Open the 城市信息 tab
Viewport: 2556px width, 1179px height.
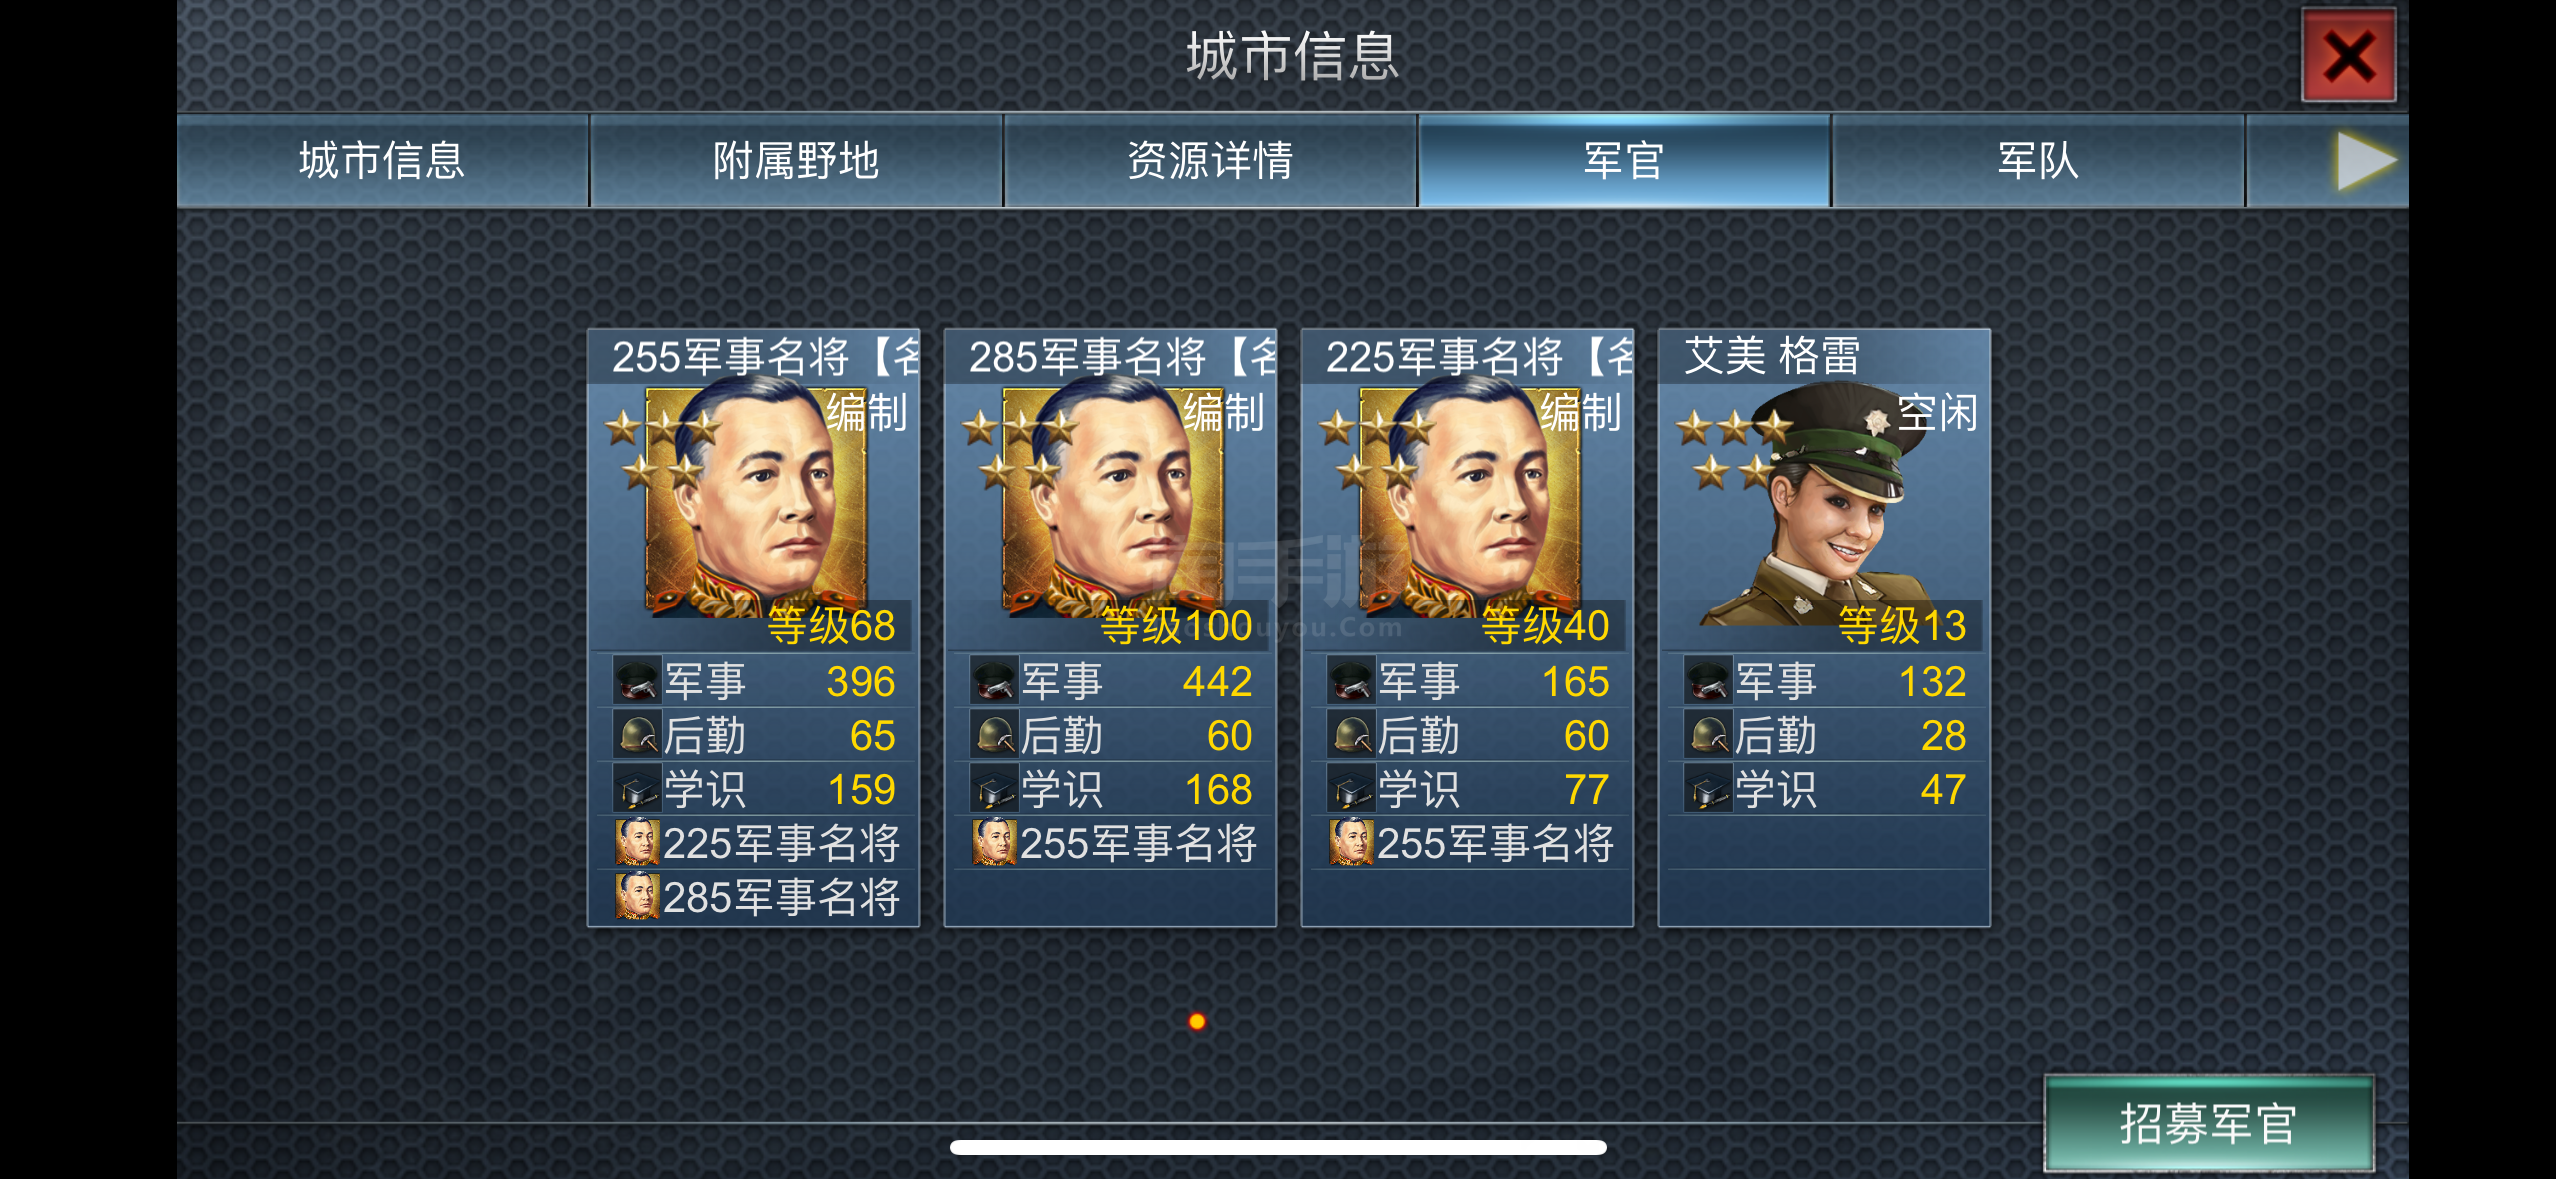point(383,161)
